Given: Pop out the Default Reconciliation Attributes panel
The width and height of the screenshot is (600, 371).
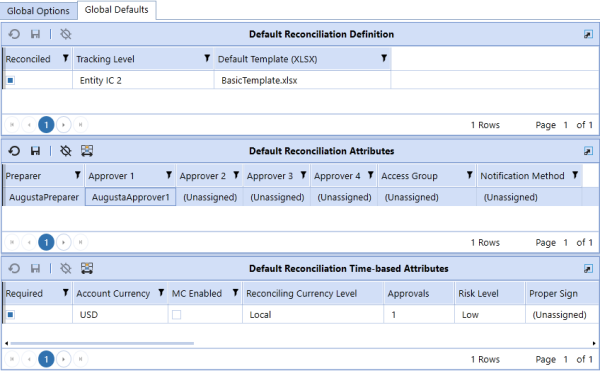Looking at the screenshot, I should pyautogui.click(x=588, y=151).
